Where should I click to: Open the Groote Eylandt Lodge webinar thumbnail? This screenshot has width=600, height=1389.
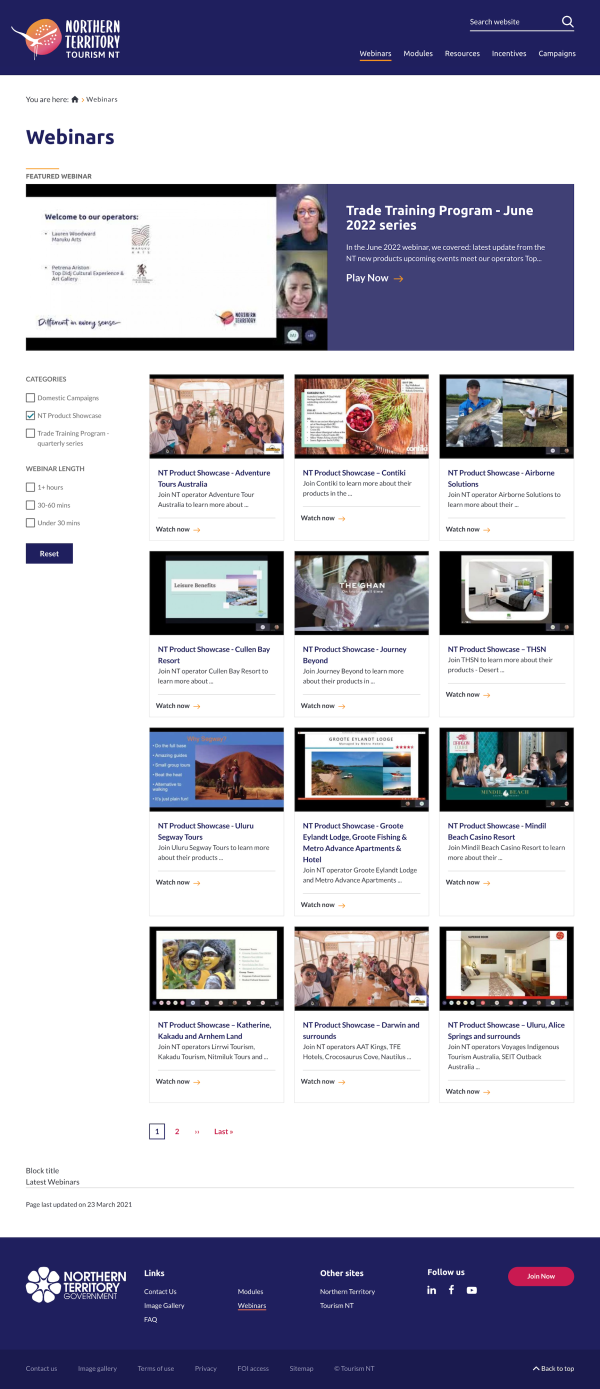click(361, 769)
